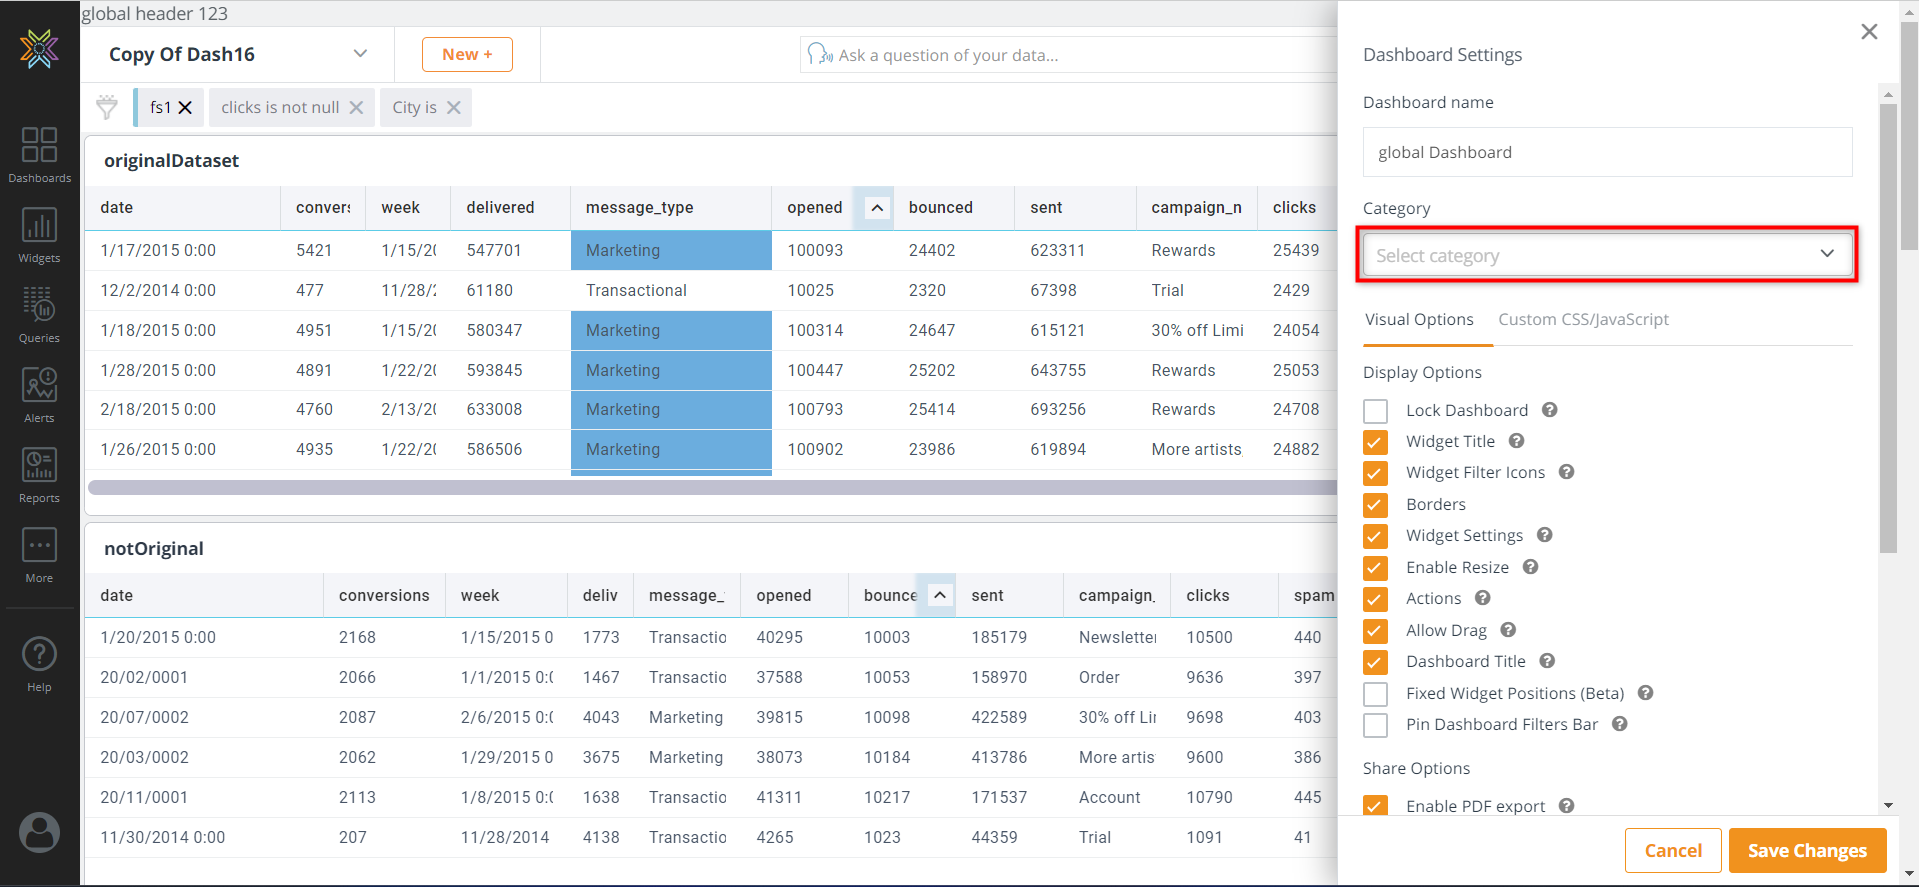
Task: Click the Dashboard name input field
Action: 1606,152
